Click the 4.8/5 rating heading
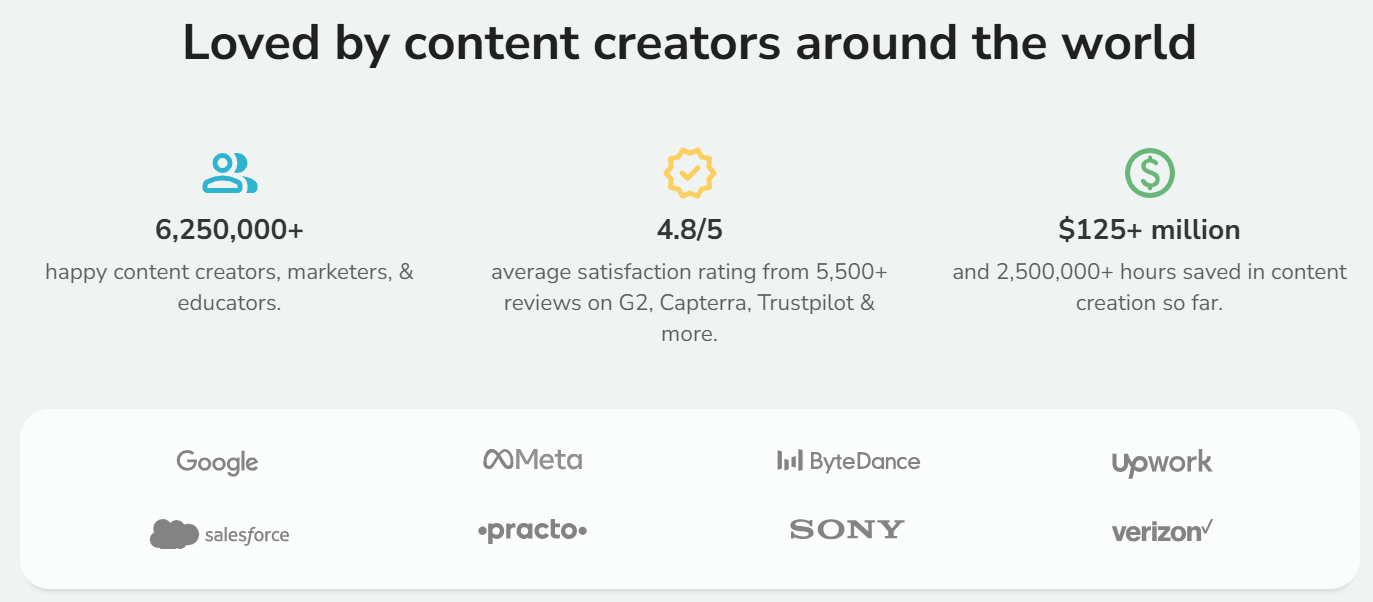1373x602 pixels. pos(689,230)
